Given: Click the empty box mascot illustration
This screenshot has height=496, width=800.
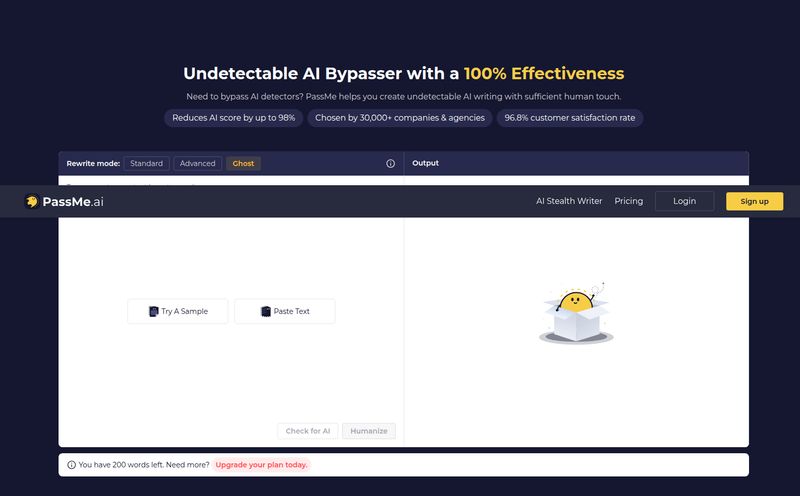Looking at the screenshot, I should click(576, 313).
